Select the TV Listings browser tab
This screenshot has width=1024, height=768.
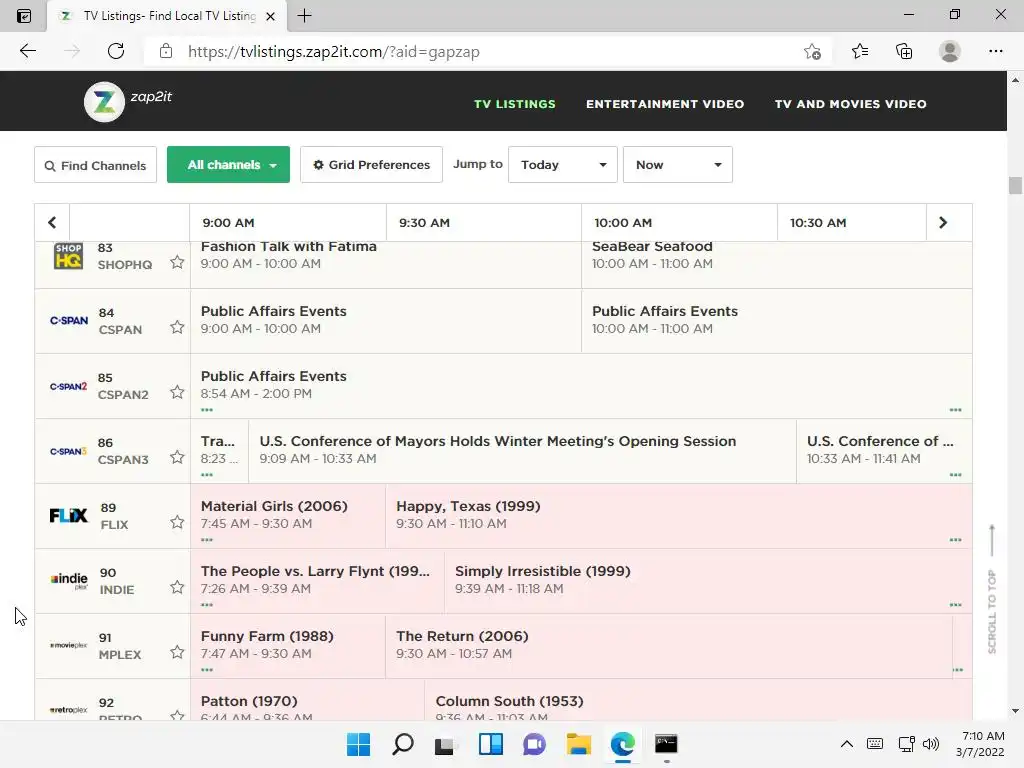(x=167, y=16)
